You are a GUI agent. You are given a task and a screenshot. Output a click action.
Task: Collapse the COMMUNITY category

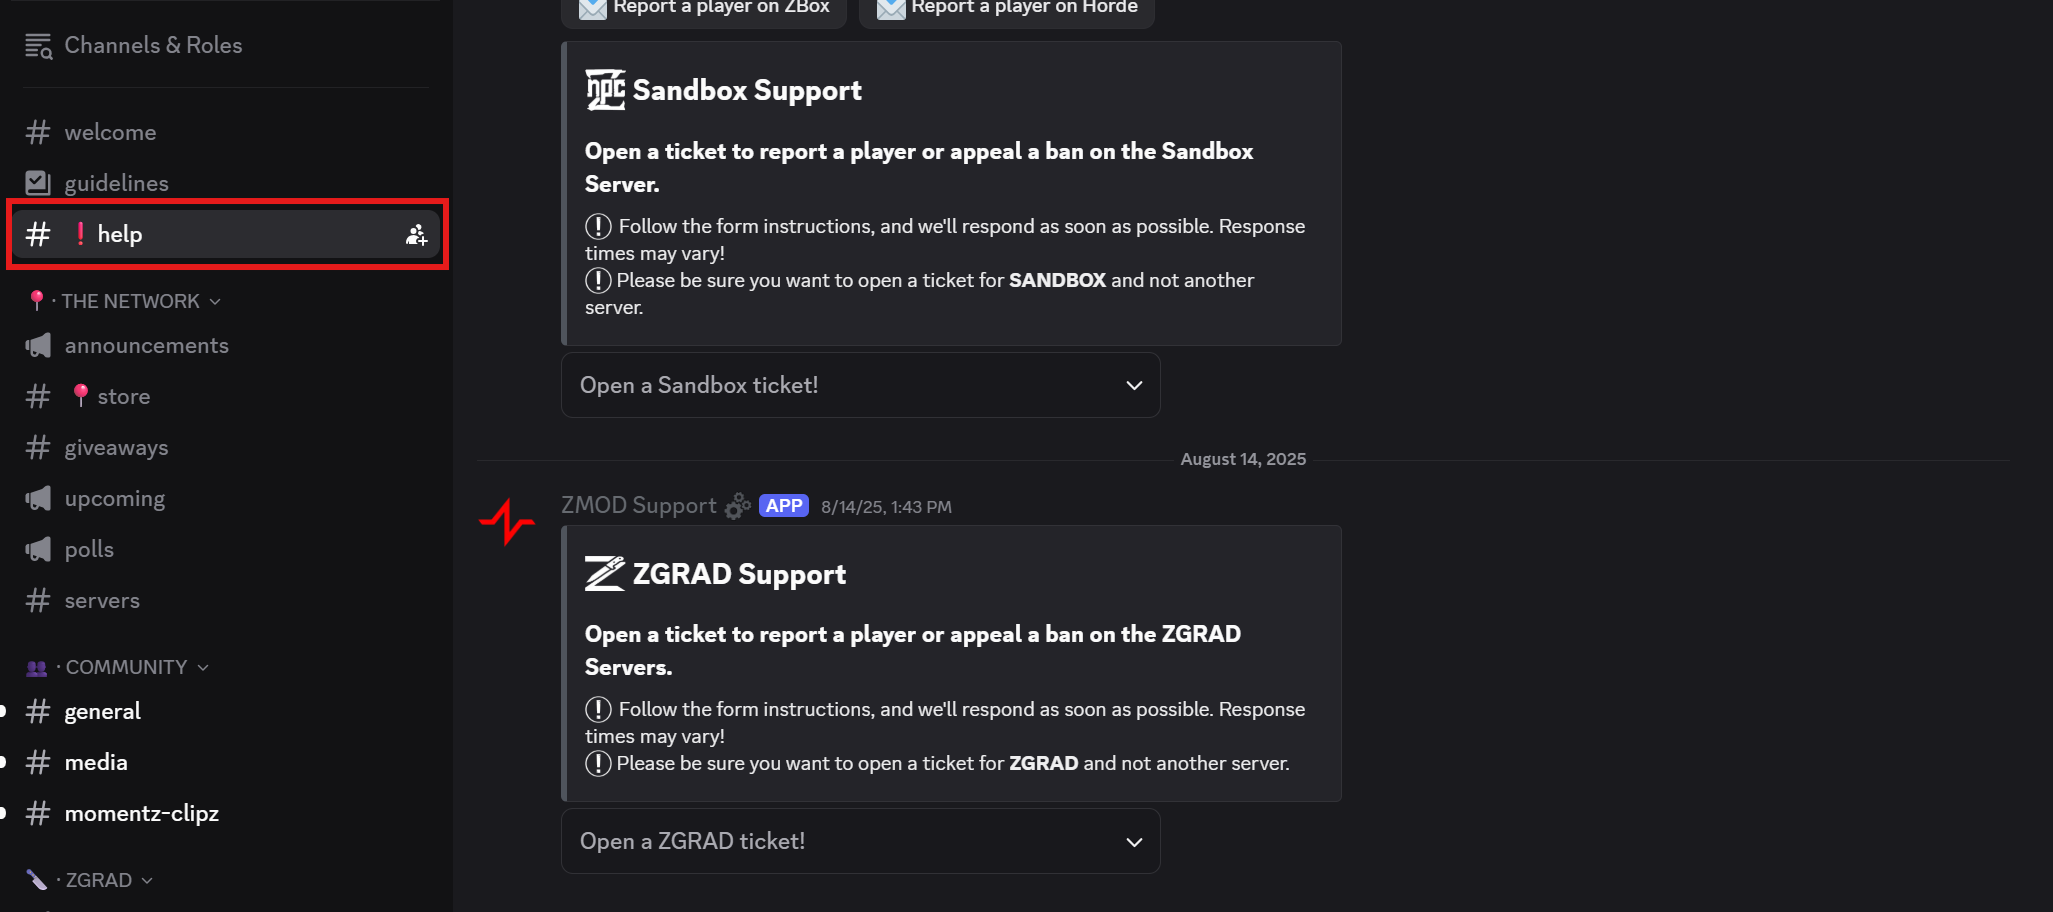pyautogui.click(x=126, y=667)
